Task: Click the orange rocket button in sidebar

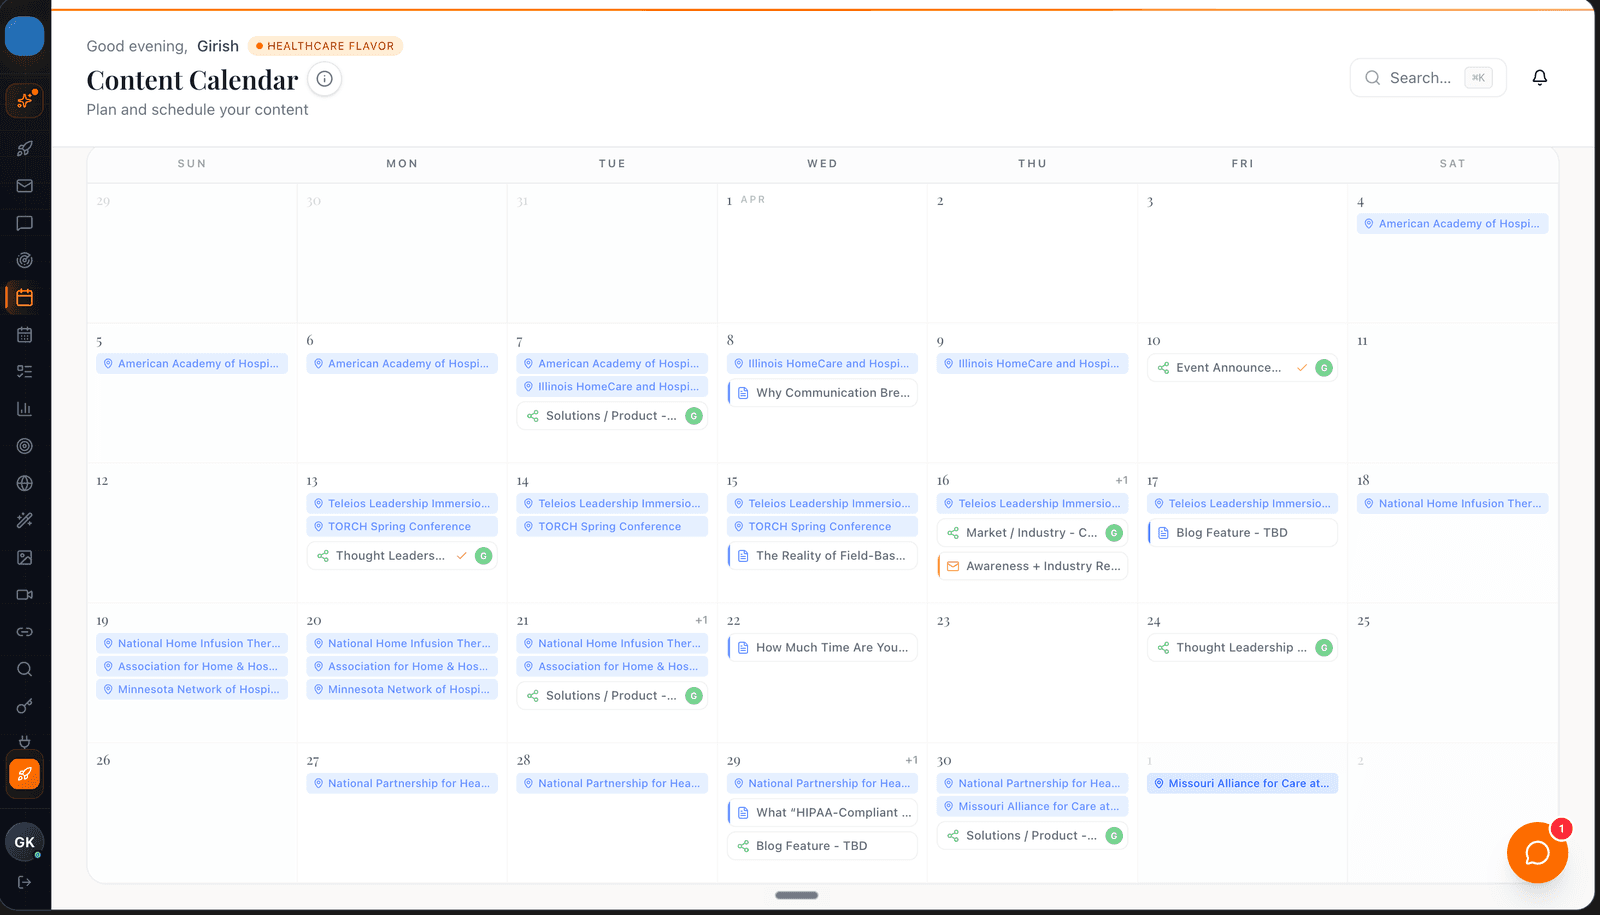Action: click(x=25, y=774)
